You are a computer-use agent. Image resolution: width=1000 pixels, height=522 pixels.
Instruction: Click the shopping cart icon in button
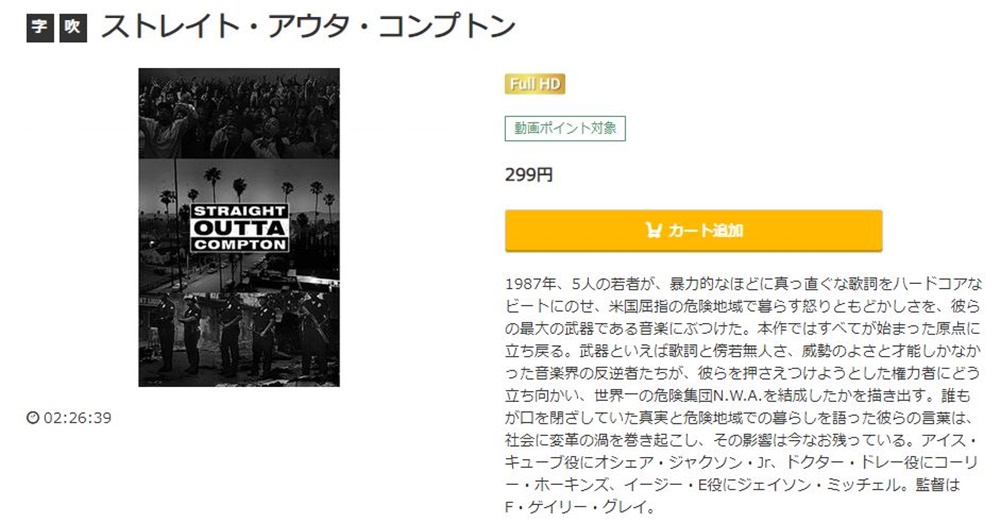click(x=654, y=230)
